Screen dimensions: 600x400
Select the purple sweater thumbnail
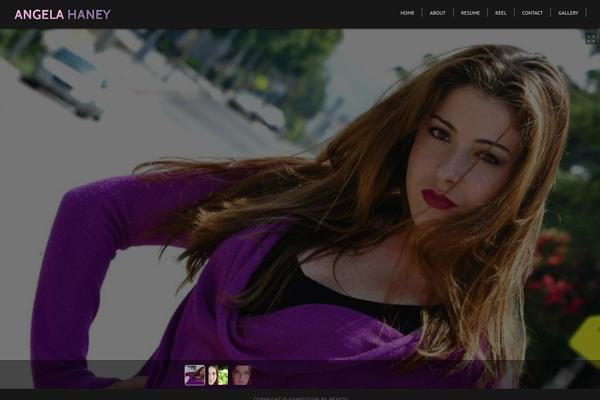click(195, 375)
